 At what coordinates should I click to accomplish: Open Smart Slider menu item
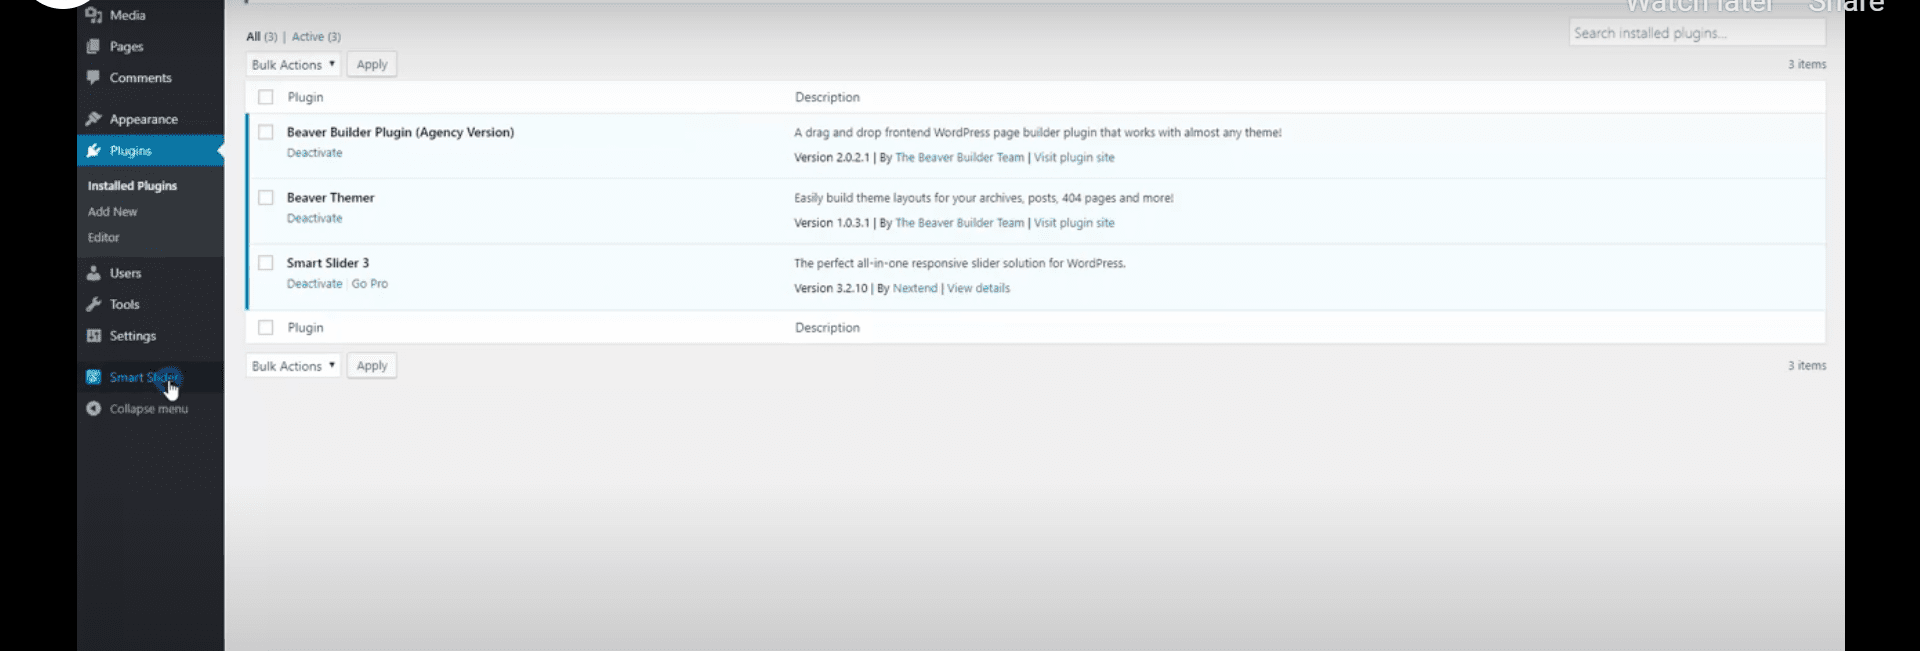pyautogui.click(x=144, y=377)
